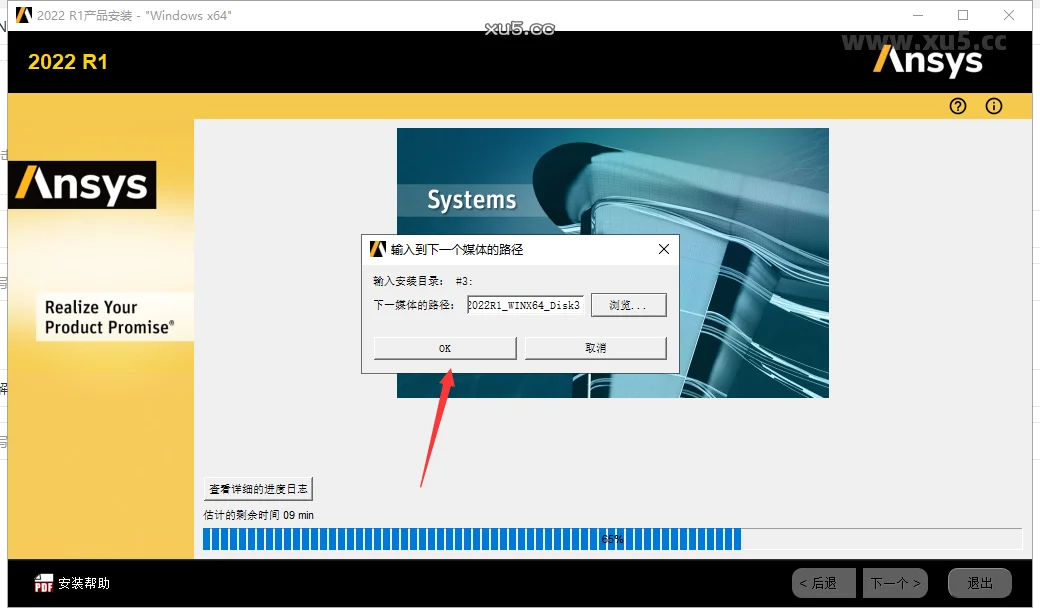Open the 浏览 file browser

tap(628, 305)
